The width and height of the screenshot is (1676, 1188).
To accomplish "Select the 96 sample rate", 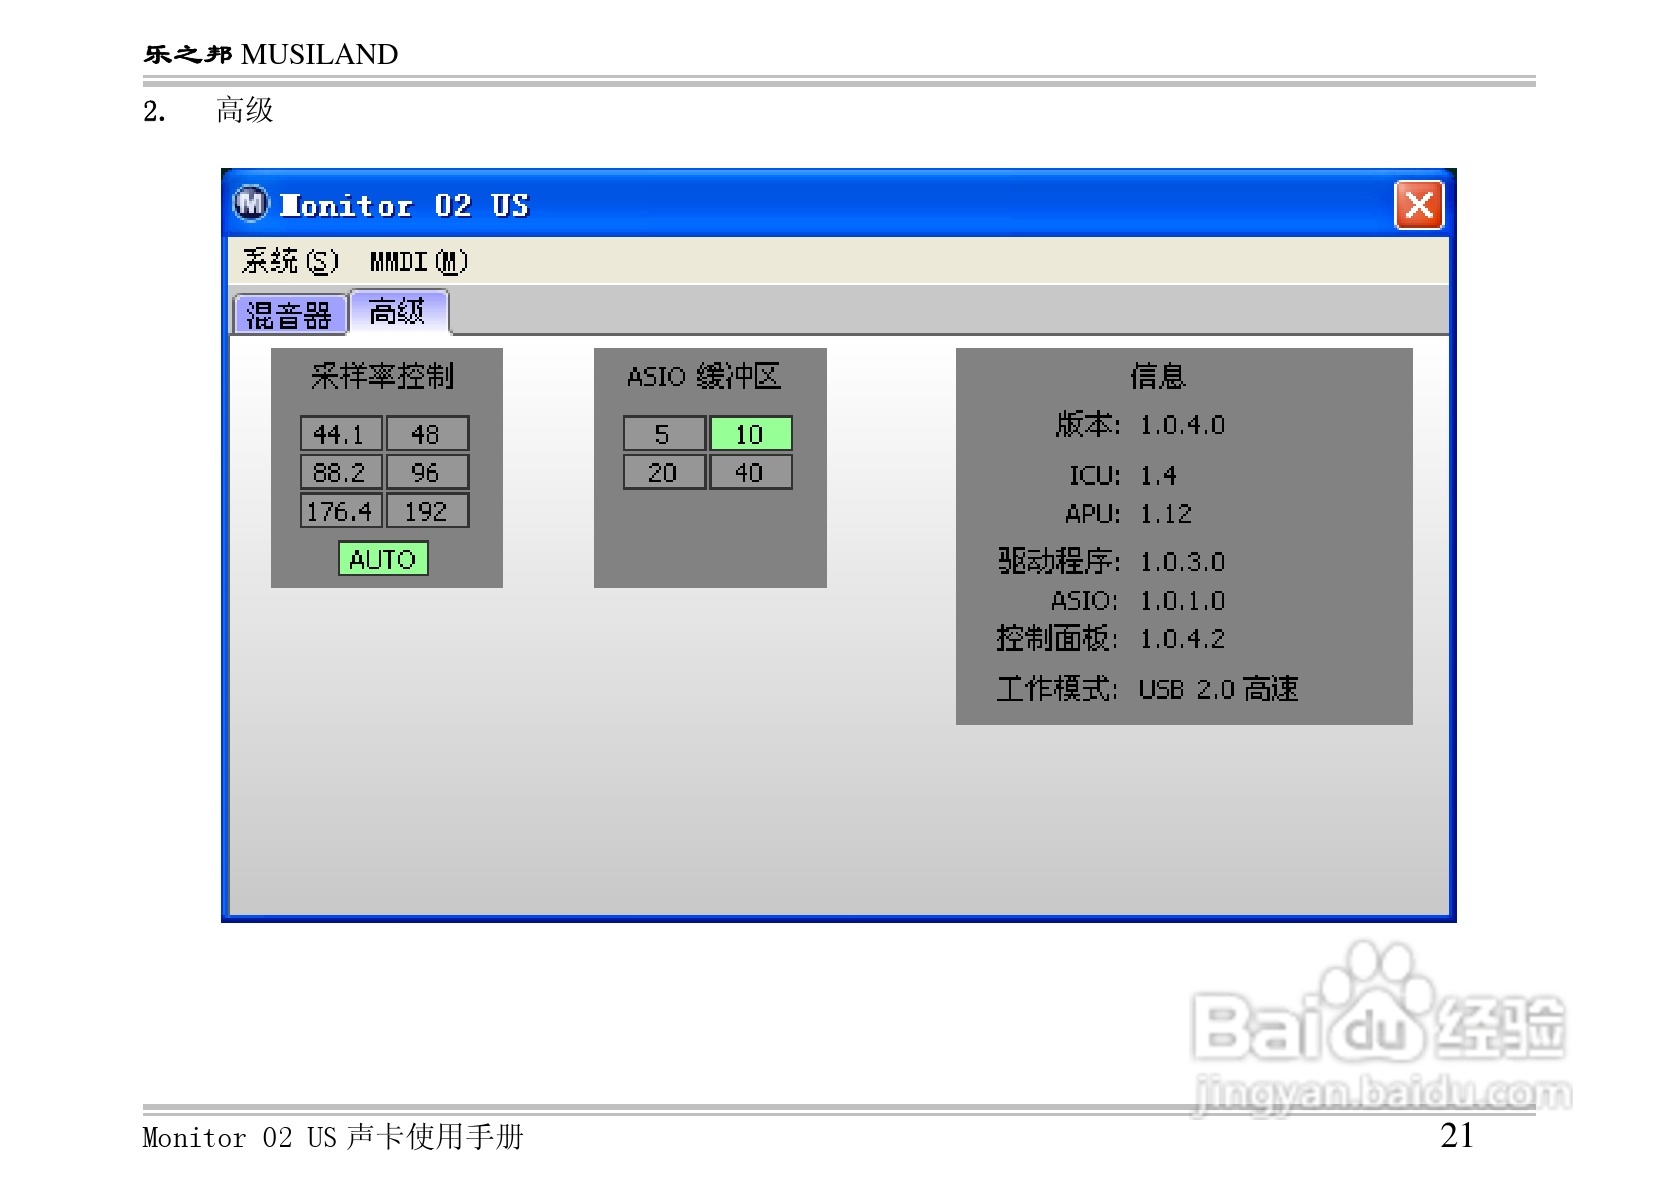I will click(427, 472).
